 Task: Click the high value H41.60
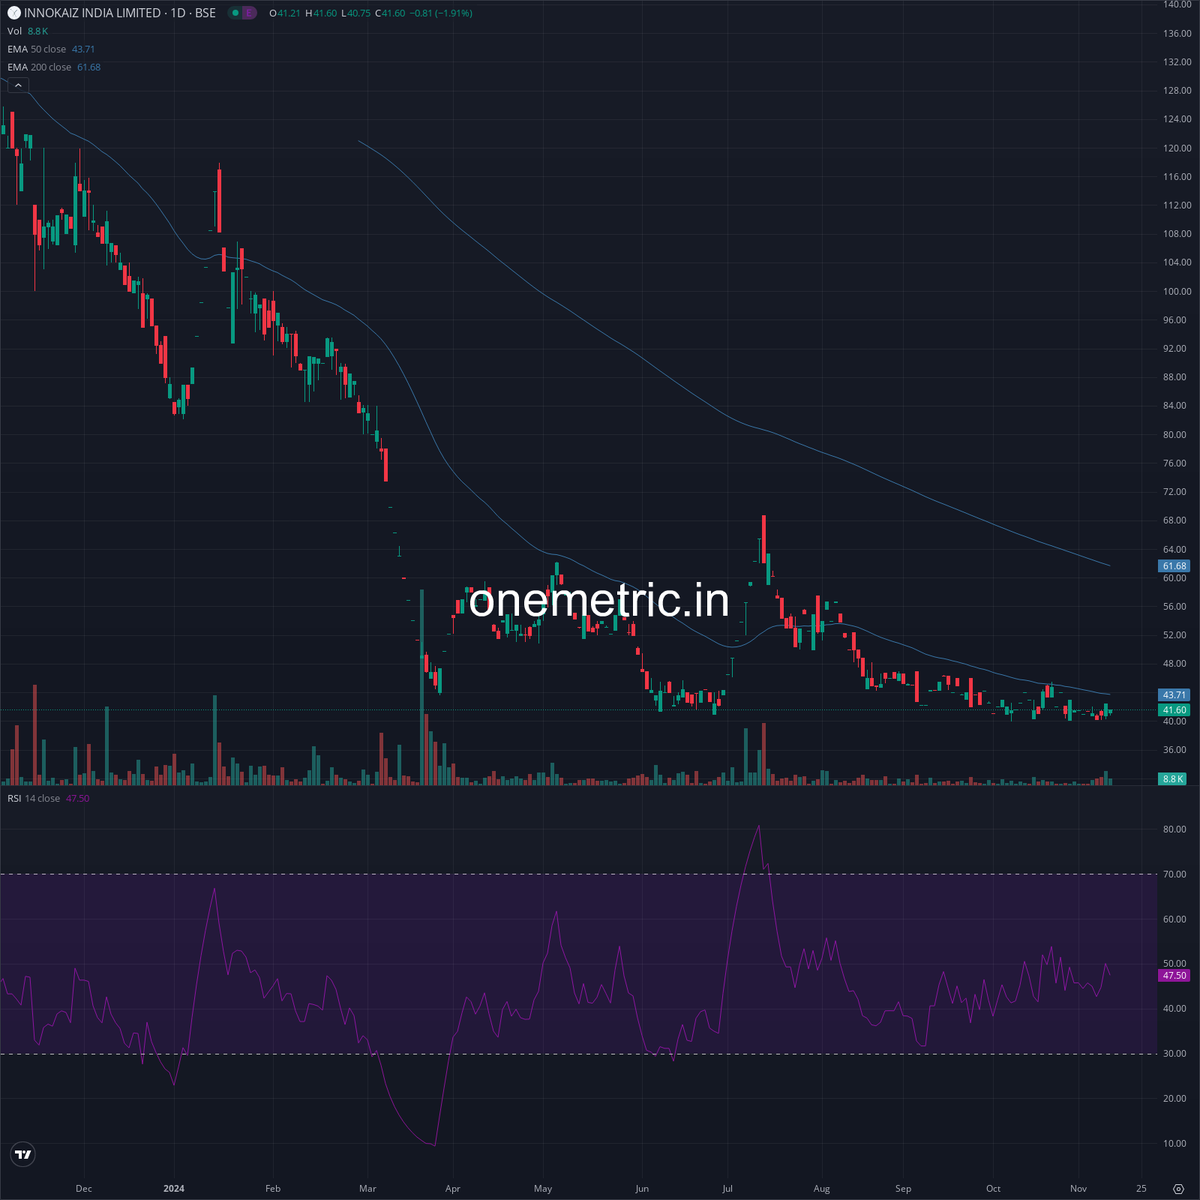pyautogui.click(x=320, y=13)
